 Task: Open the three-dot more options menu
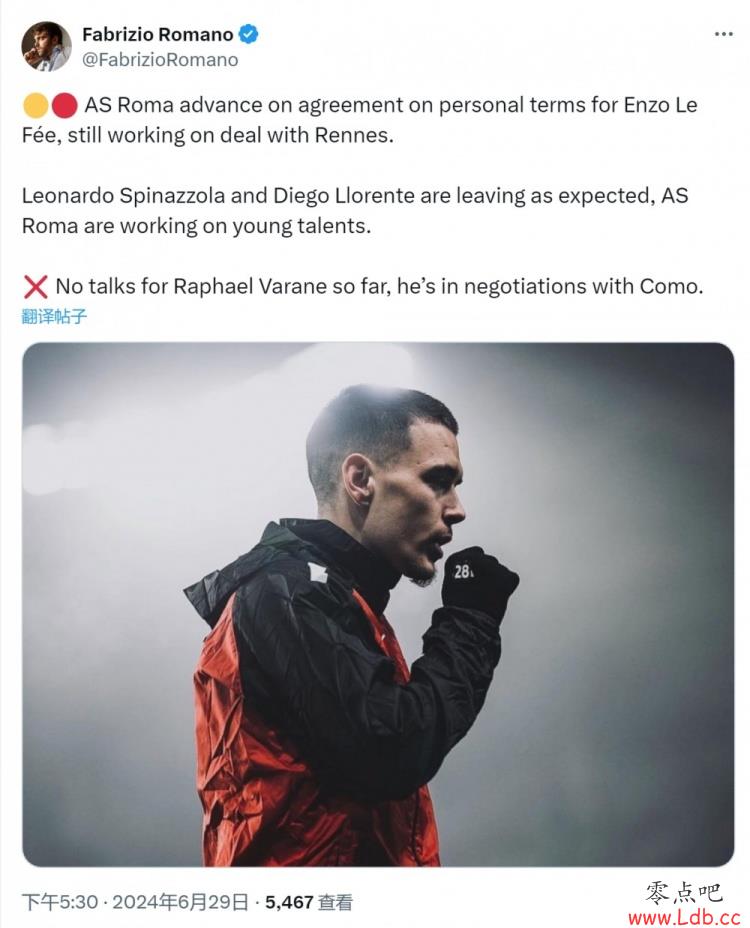click(x=723, y=34)
